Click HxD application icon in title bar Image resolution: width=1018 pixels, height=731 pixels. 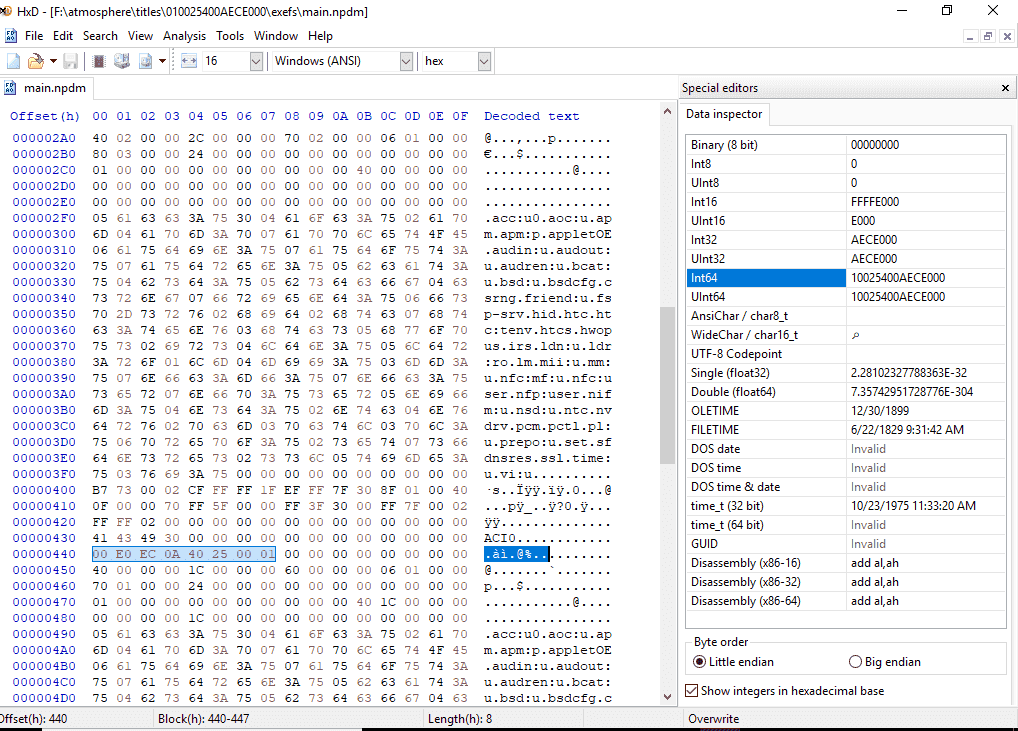point(6,11)
